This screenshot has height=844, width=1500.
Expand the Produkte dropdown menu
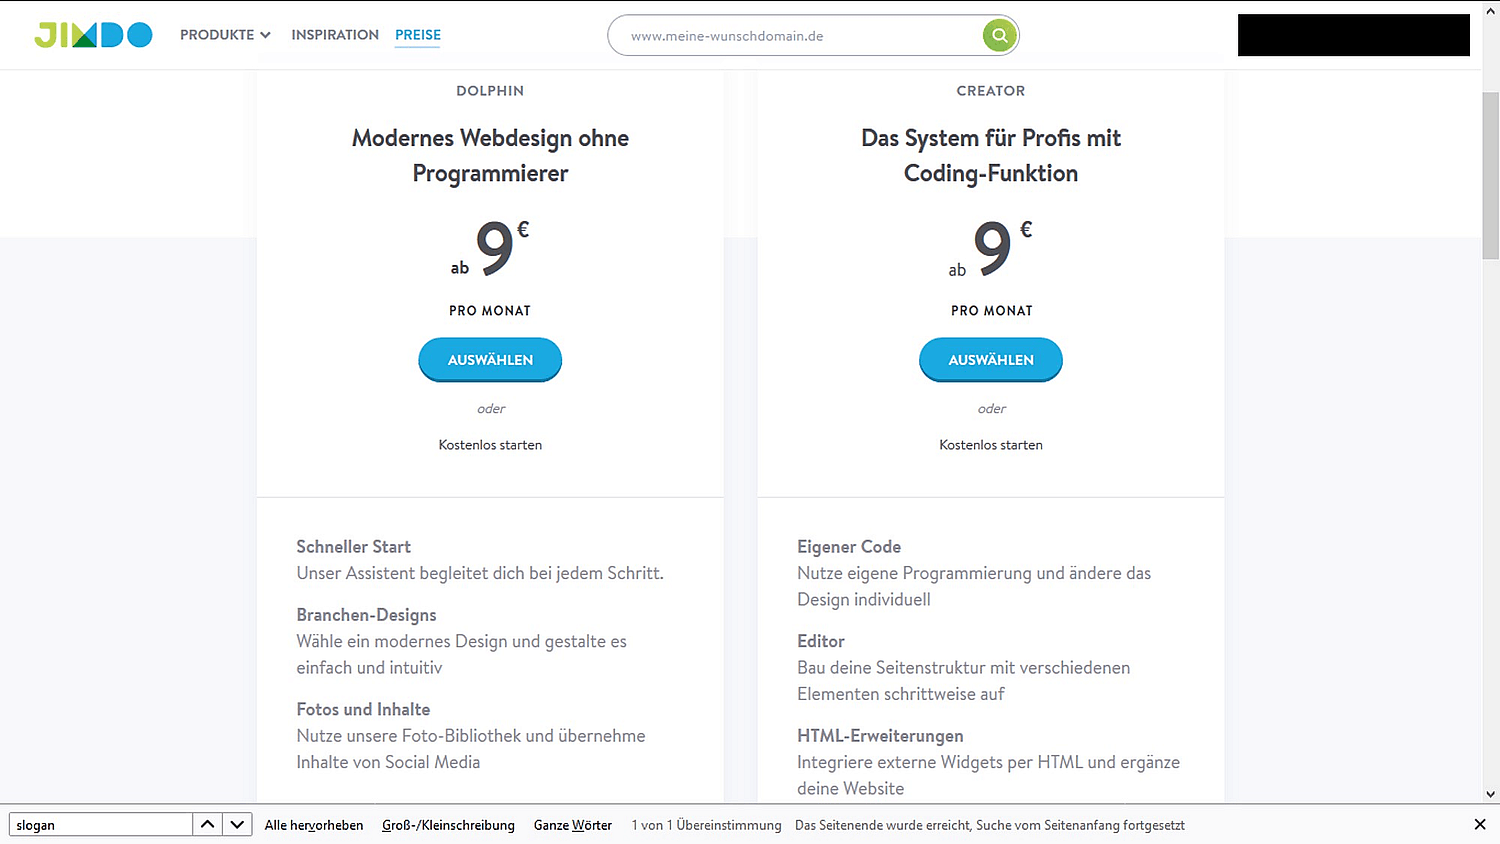pos(225,35)
